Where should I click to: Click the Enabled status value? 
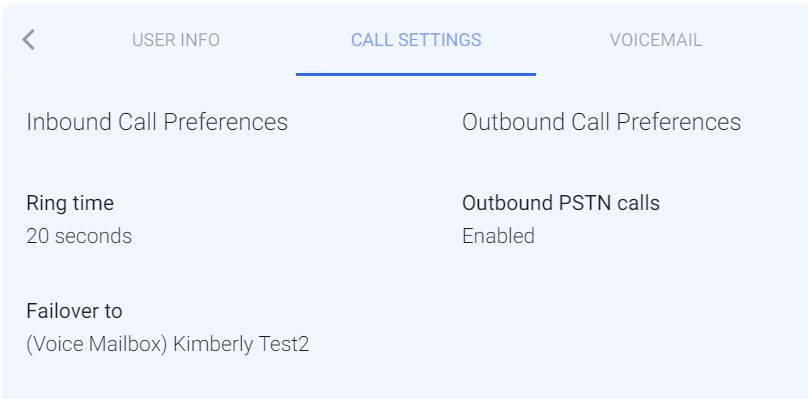[x=498, y=236]
